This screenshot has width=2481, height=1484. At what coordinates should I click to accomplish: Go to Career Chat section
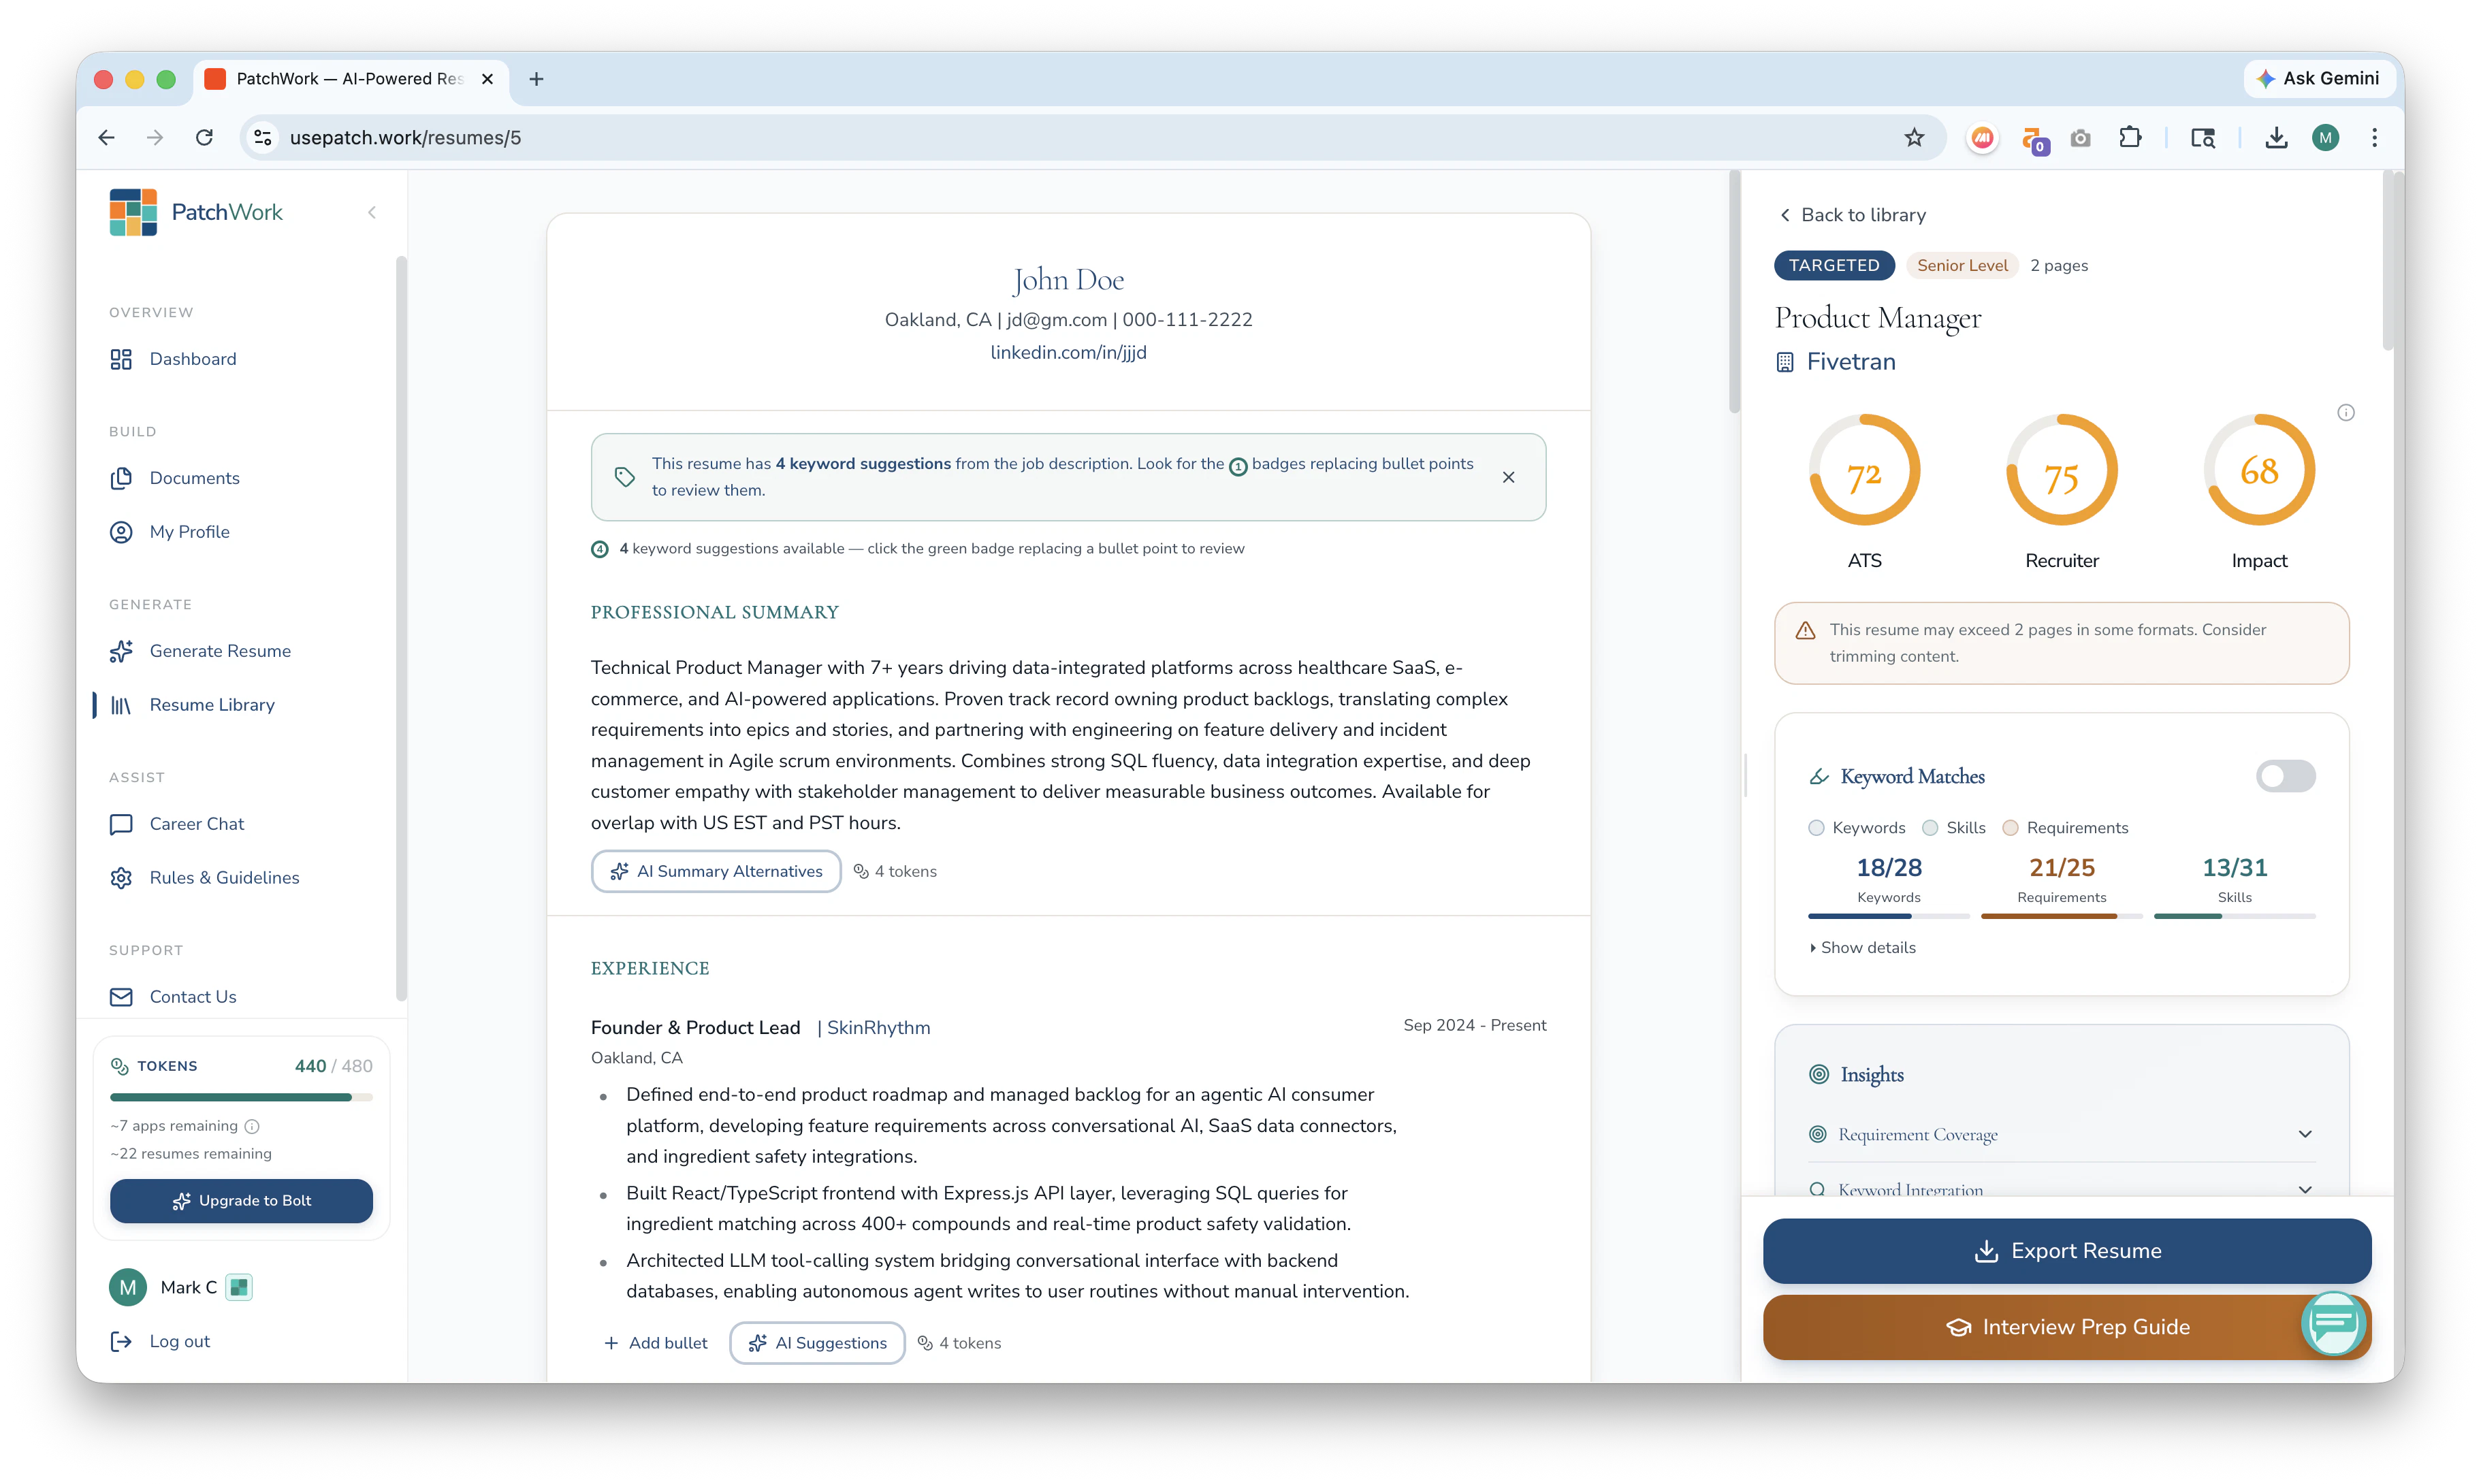[x=197, y=824]
